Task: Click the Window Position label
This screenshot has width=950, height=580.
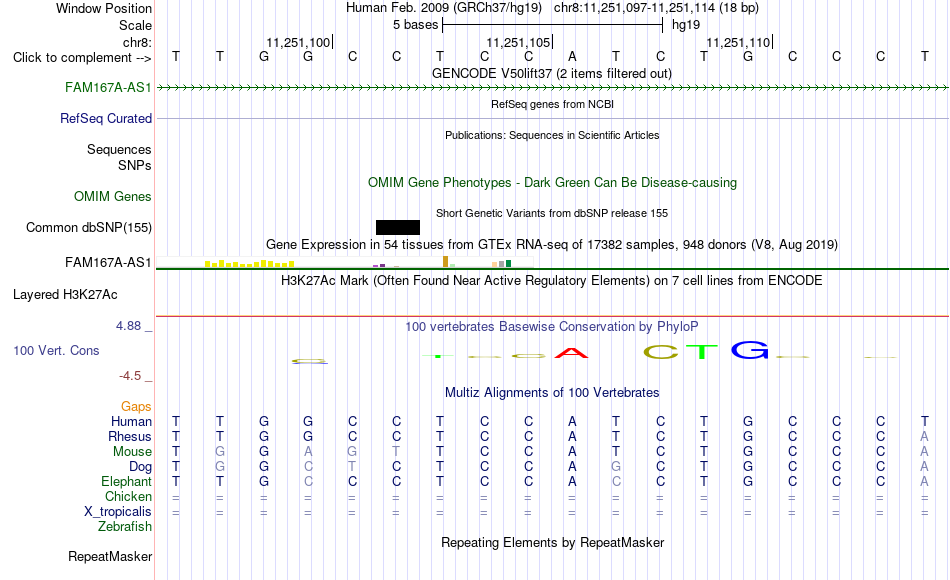Action: coord(104,8)
